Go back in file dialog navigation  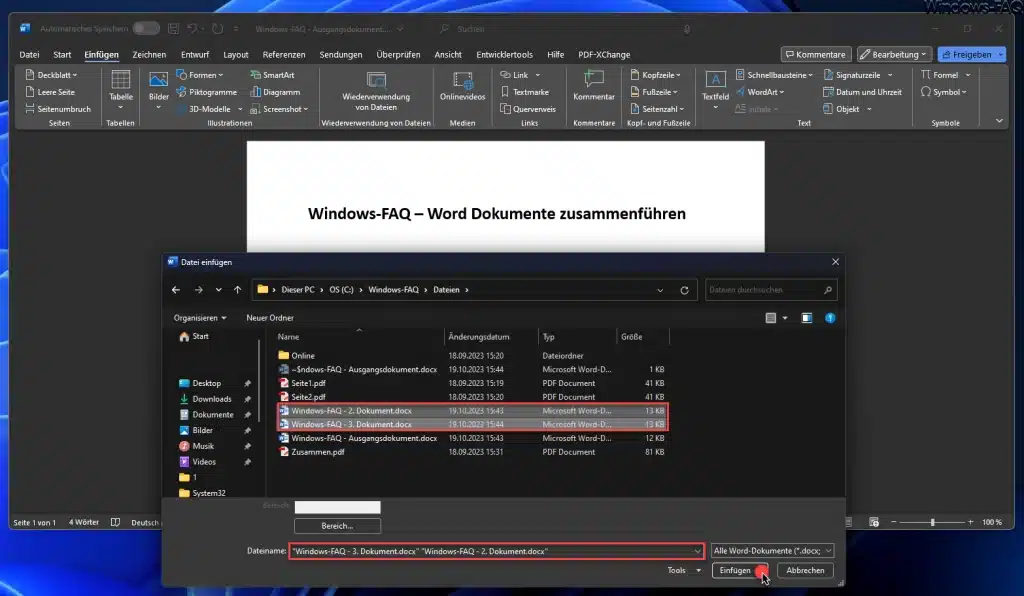click(176, 290)
